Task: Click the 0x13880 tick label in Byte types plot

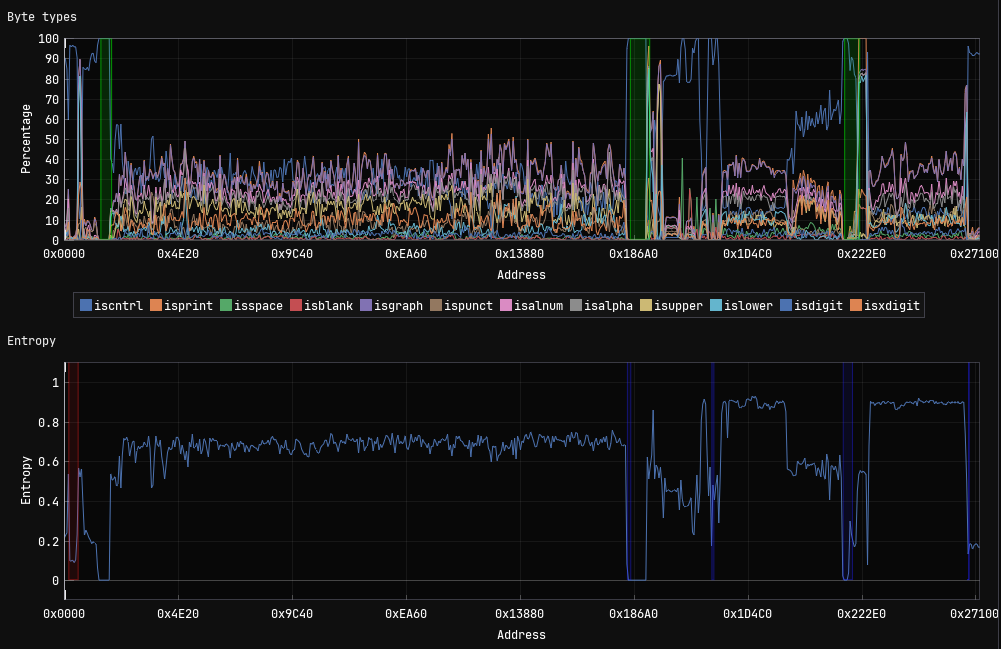Action: click(520, 254)
